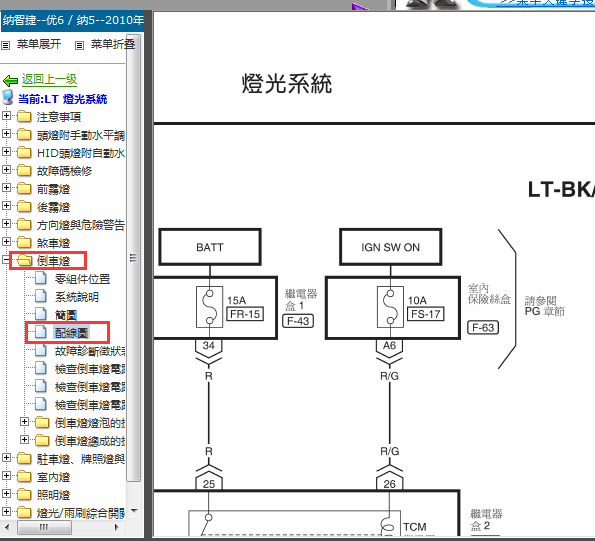Click the 納智捷--优6 title tab
The height and width of the screenshot is (541, 595).
click(72, 20)
